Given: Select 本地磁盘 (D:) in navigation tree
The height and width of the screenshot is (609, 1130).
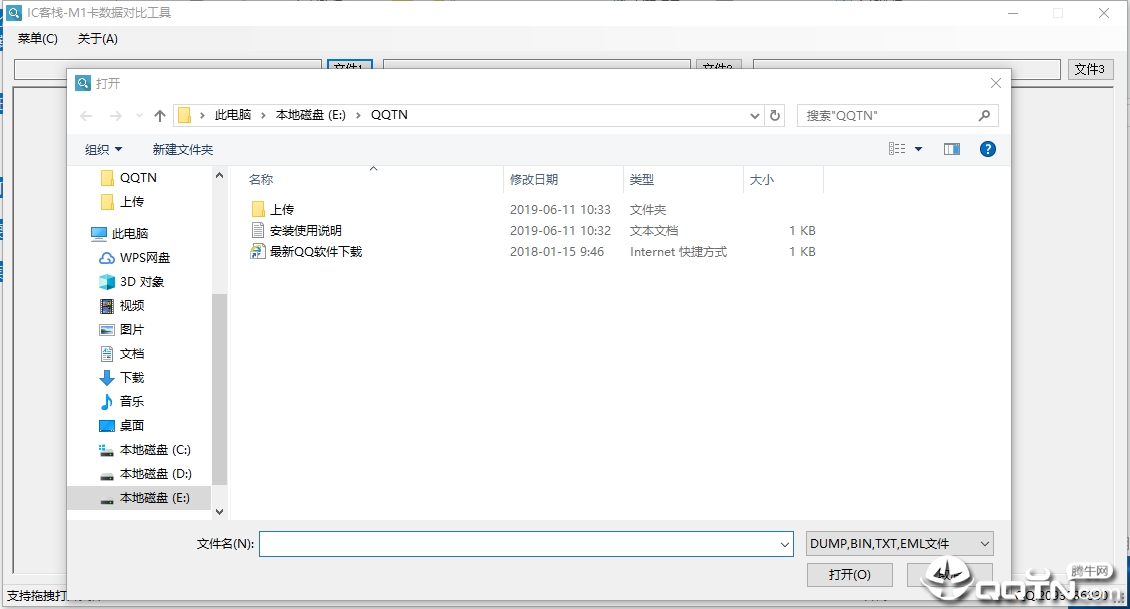Looking at the screenshot, I should point(156,474).
